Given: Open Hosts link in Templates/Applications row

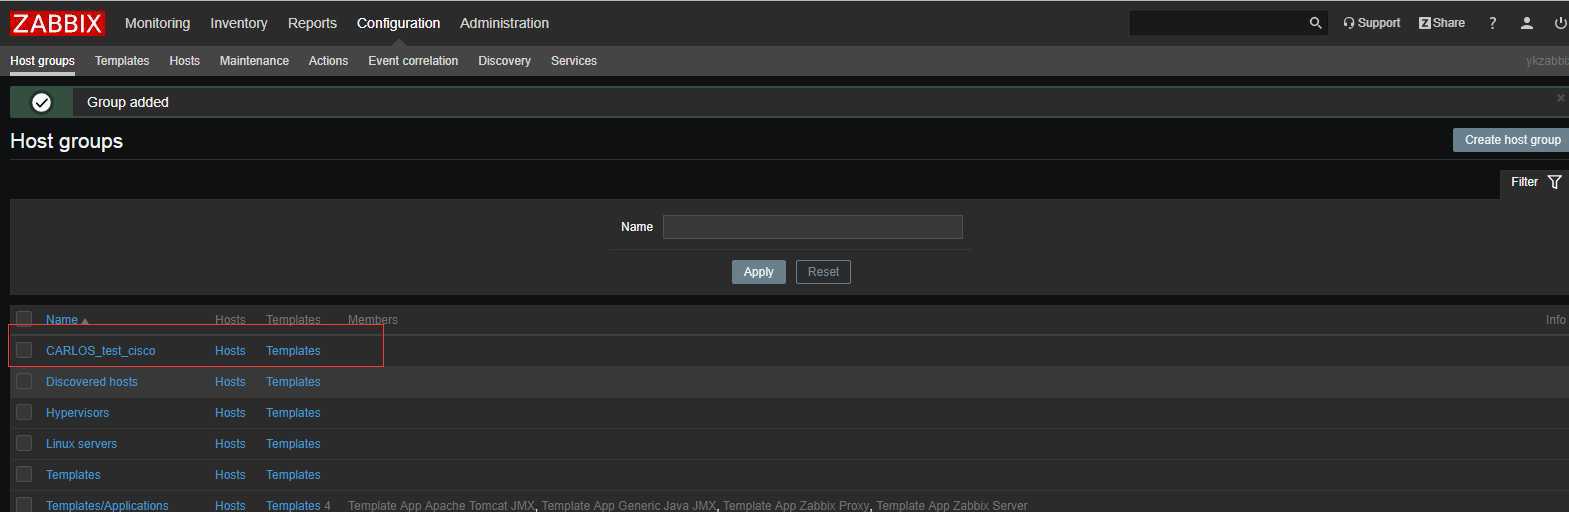Looking at the screenshot, I should (x=230, y=505).
